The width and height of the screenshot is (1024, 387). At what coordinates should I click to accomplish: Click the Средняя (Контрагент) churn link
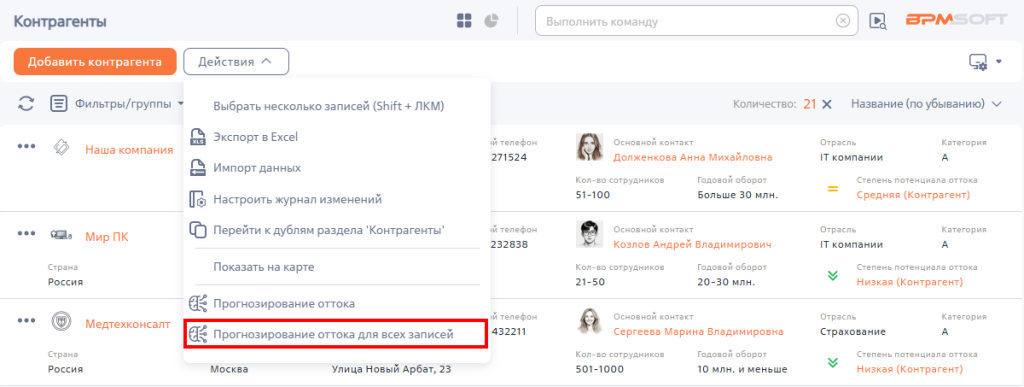pyautogui.click(x=912, y=194)
